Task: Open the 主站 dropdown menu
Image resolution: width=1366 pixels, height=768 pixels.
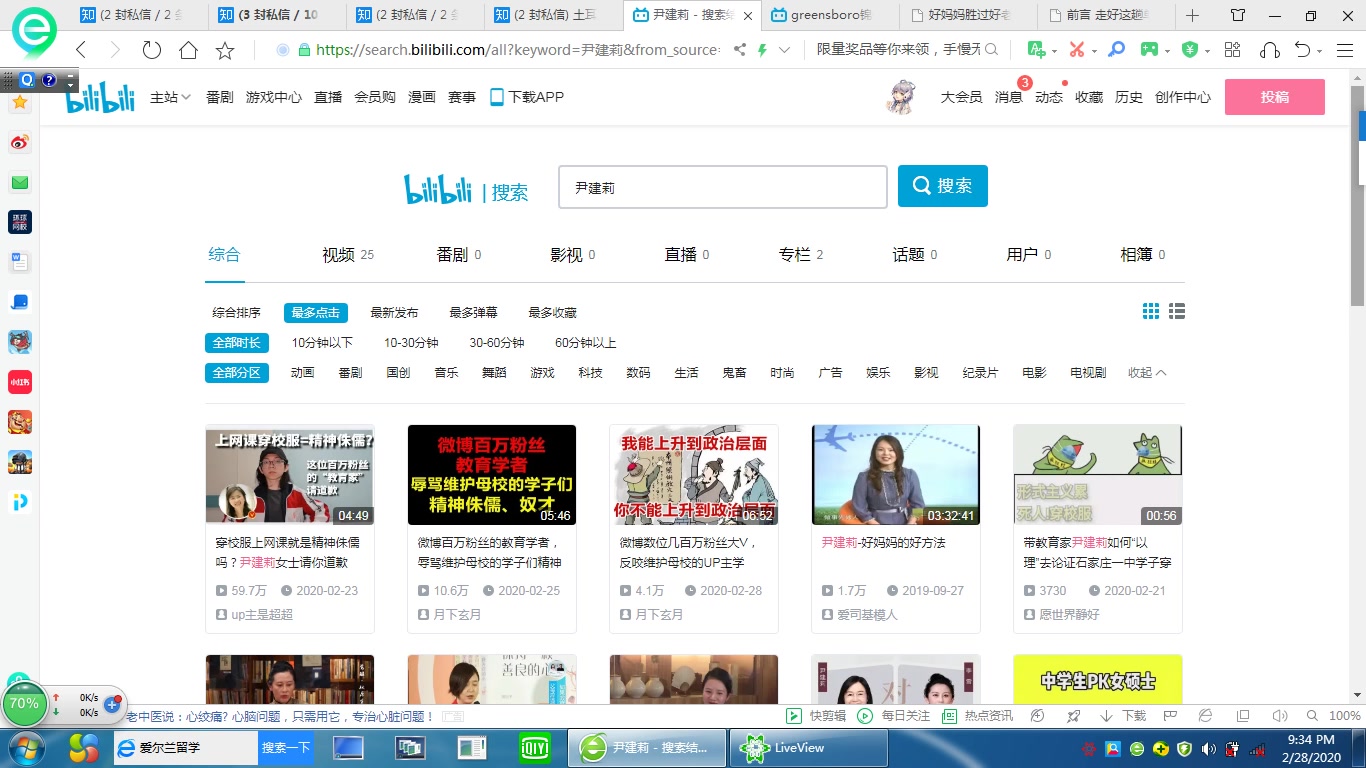Action: 170,97
